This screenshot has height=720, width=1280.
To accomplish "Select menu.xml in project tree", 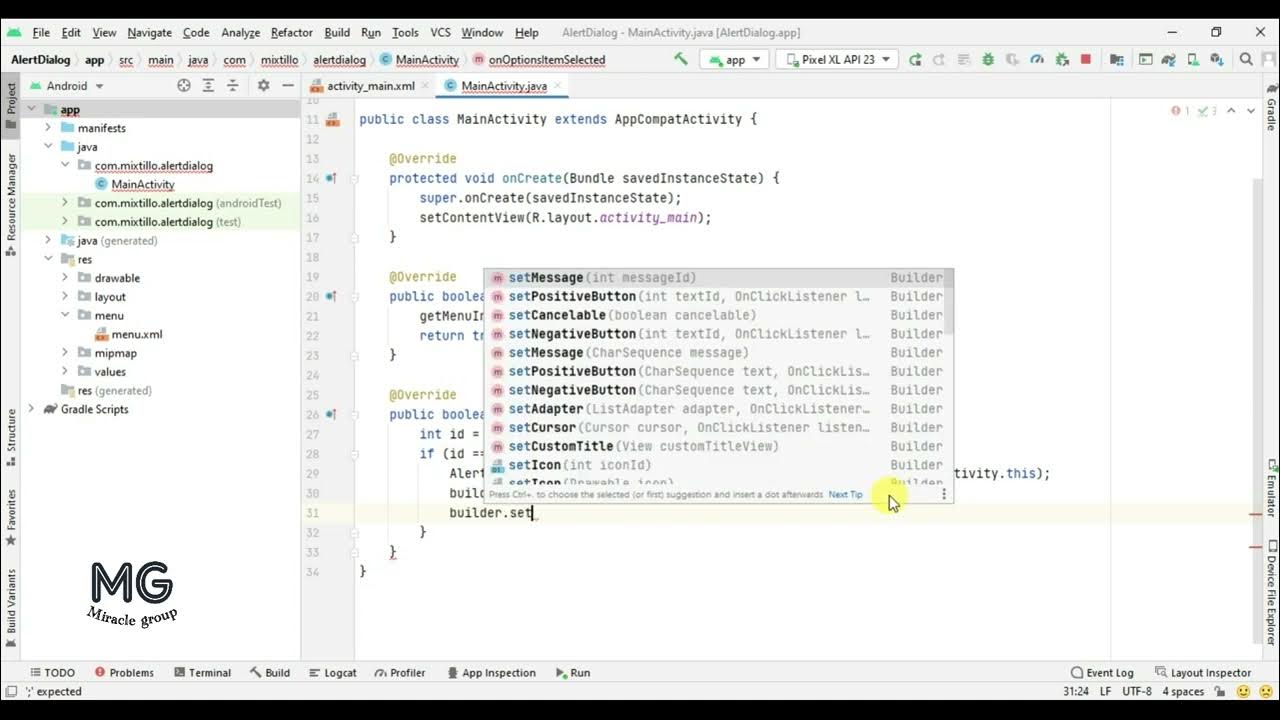I will [136, 334].
